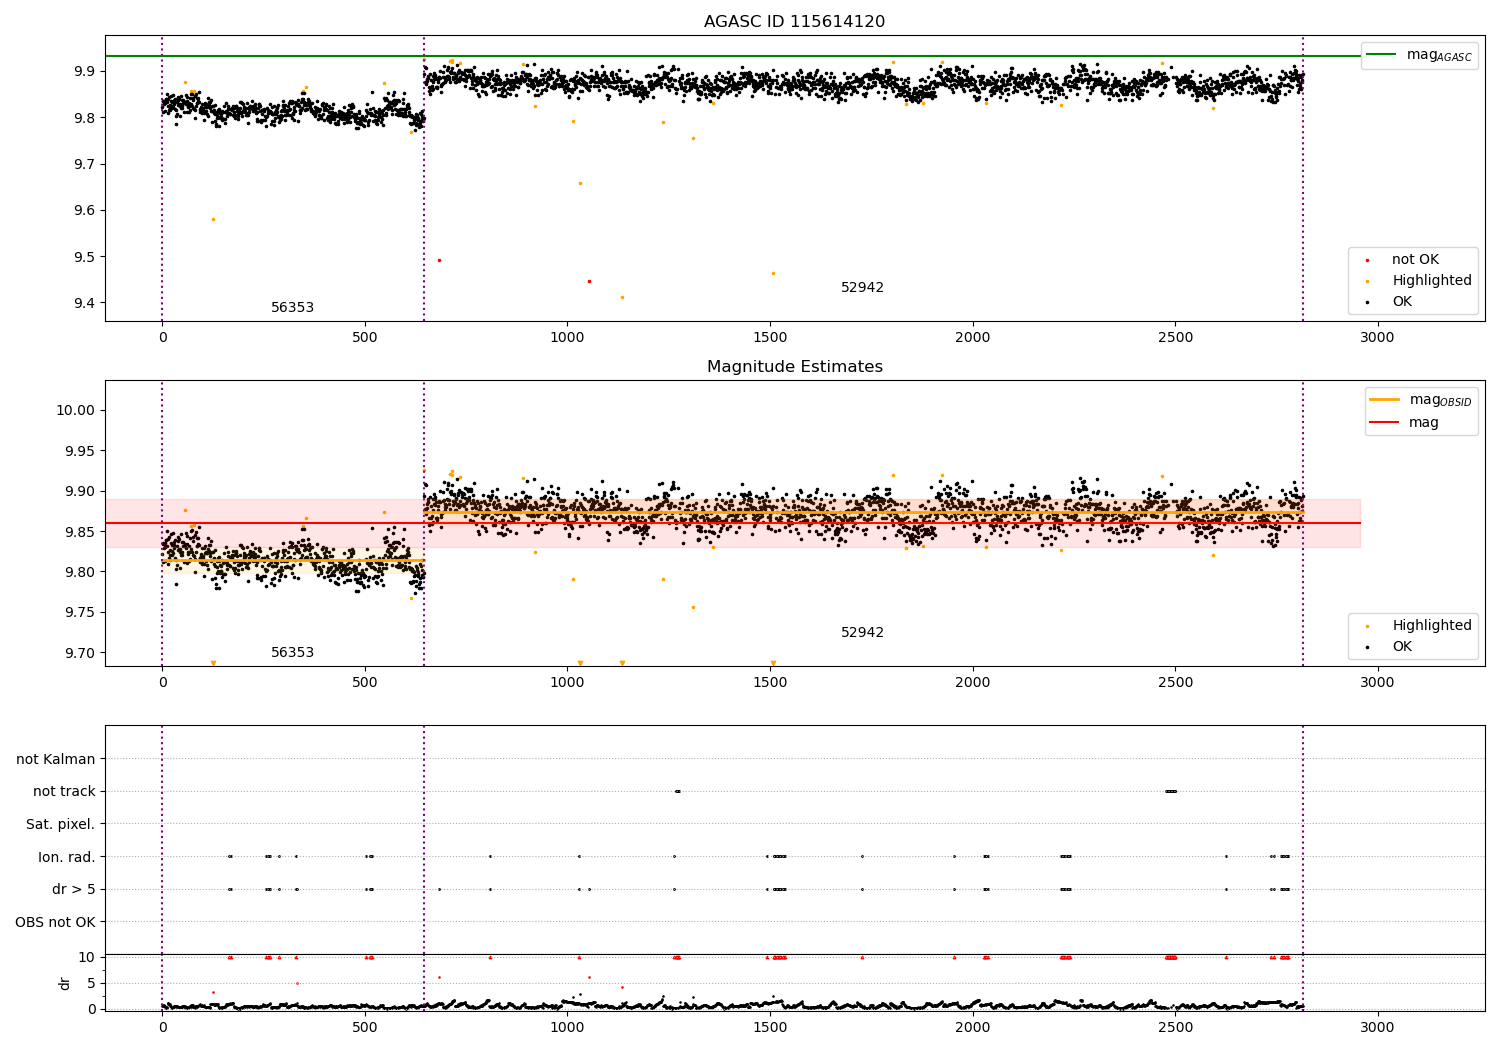Image resolution: width=1500 pixels, height=1050 pixels.
Task: Click the red 'mag' legend entry
Action: click(1404, 423)
